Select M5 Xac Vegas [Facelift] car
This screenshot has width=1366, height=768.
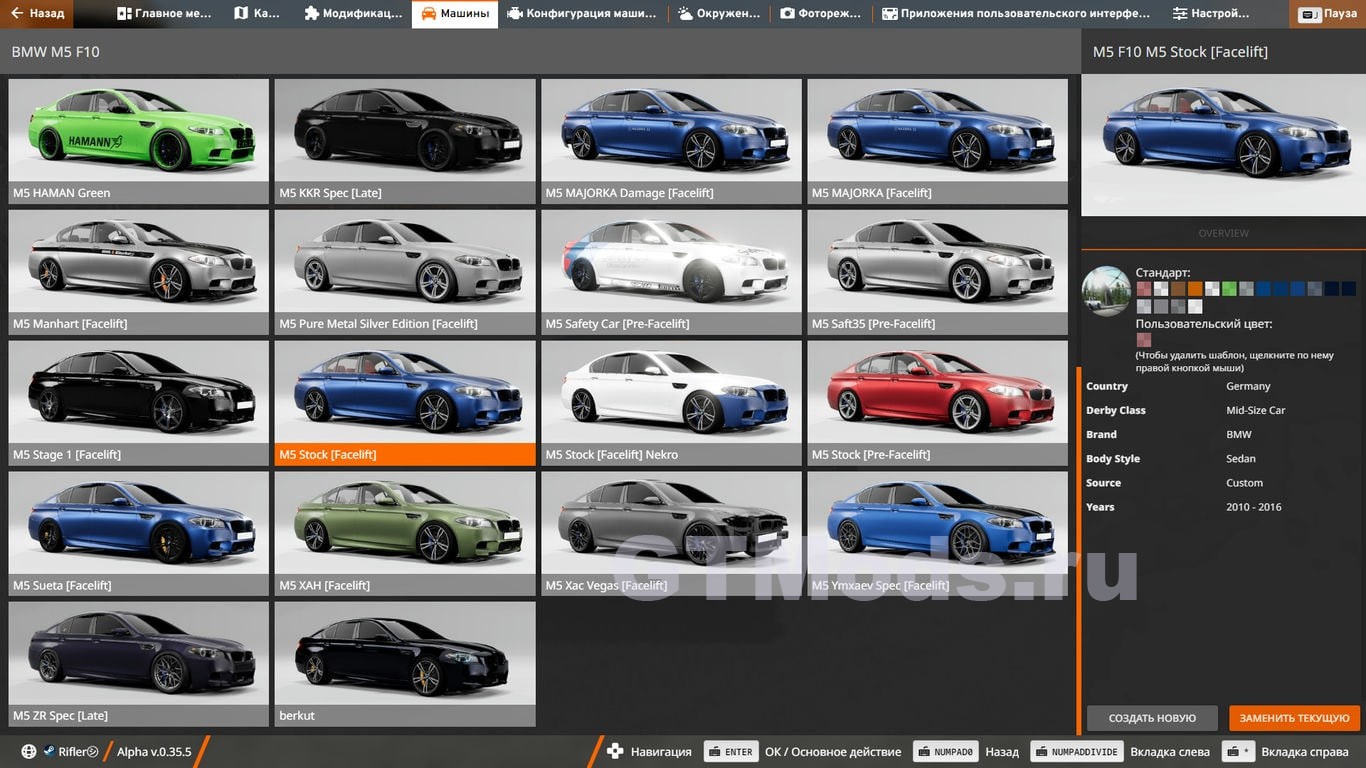click(672, 534)
